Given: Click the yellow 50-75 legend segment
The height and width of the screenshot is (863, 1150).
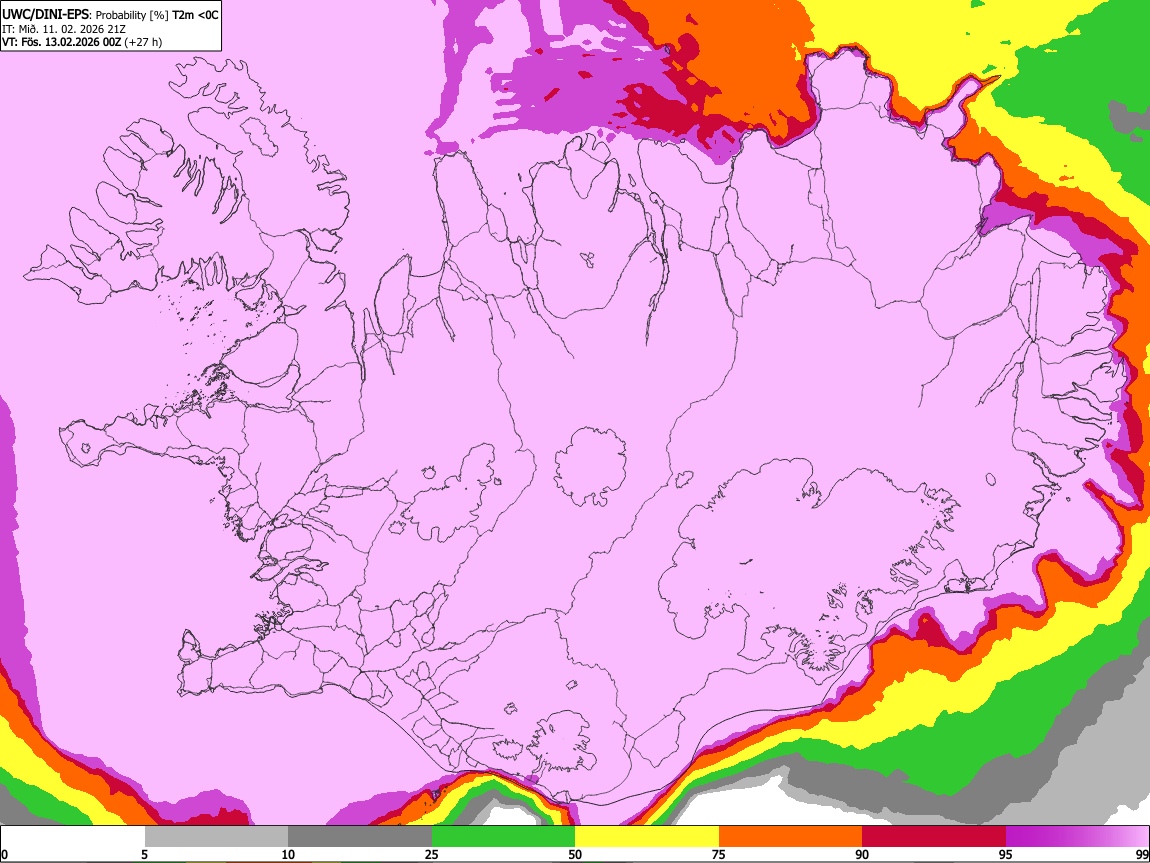Looking at the screenshot, I should (x=647, y=837).
